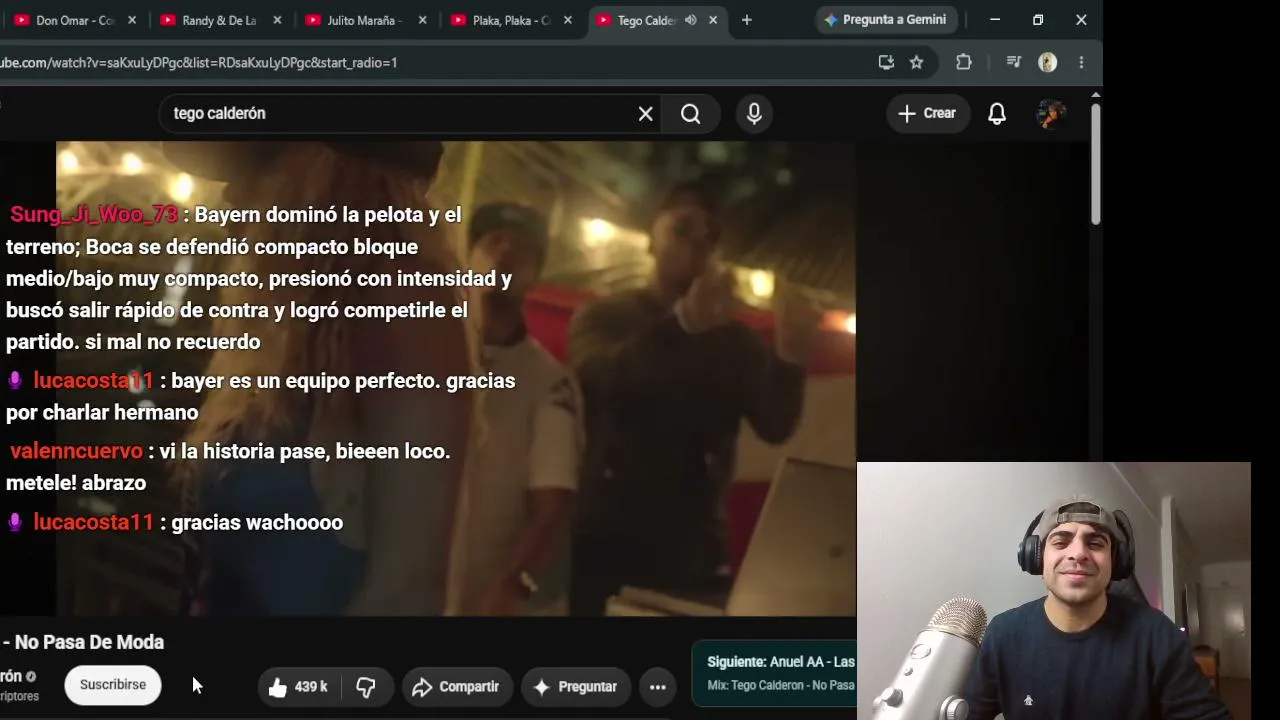The image size is (1280, 720).
Task: Select the active Tego Calder tab
Action: click(x=645, y=20)
